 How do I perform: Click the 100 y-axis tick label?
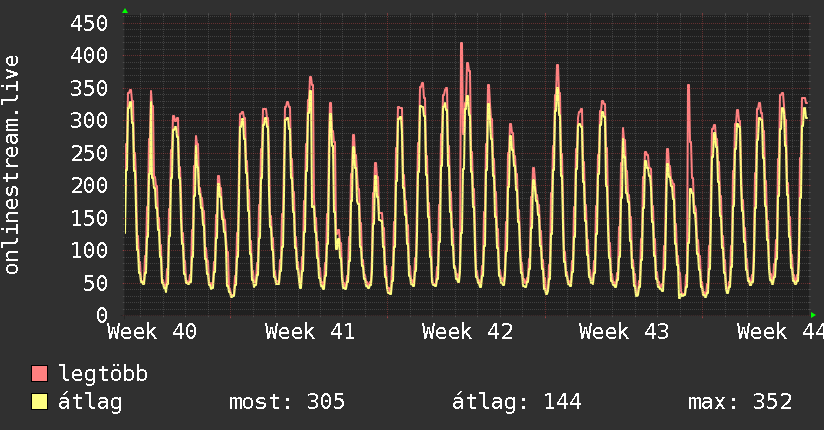point(89,250)
